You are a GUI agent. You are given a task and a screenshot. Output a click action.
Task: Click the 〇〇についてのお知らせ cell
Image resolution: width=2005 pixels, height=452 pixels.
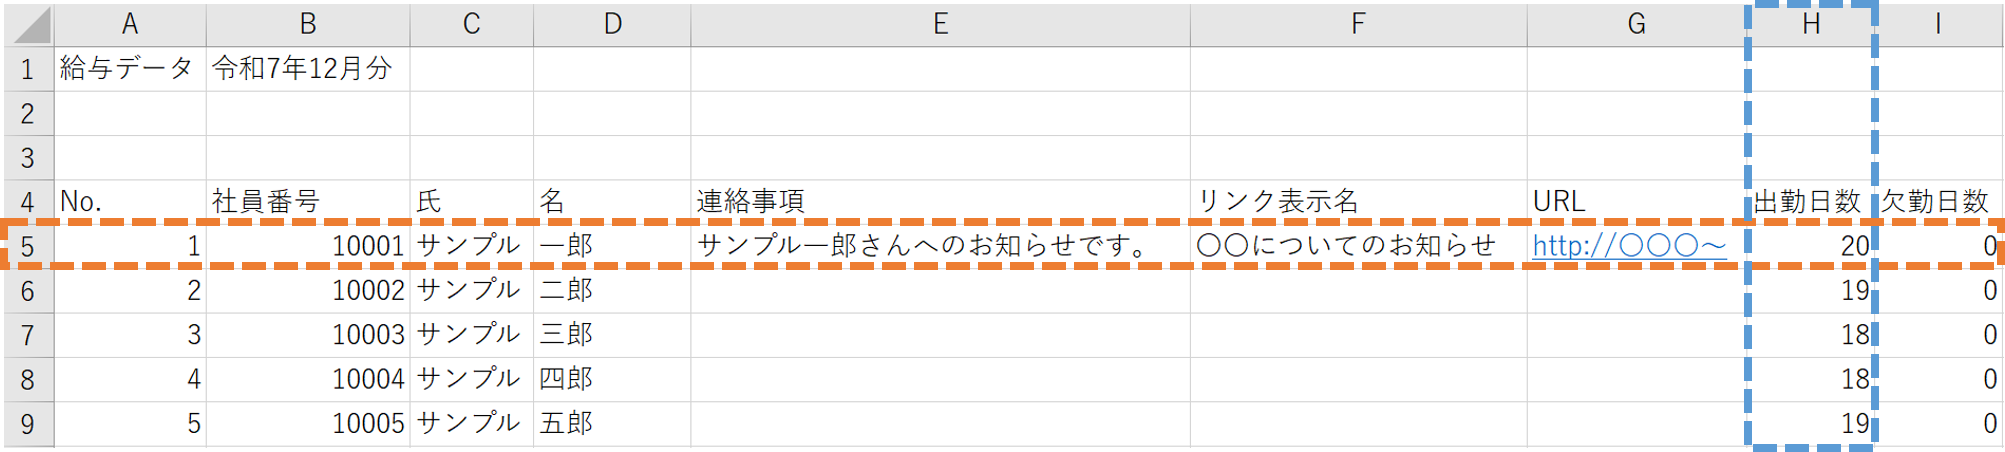1357,246
